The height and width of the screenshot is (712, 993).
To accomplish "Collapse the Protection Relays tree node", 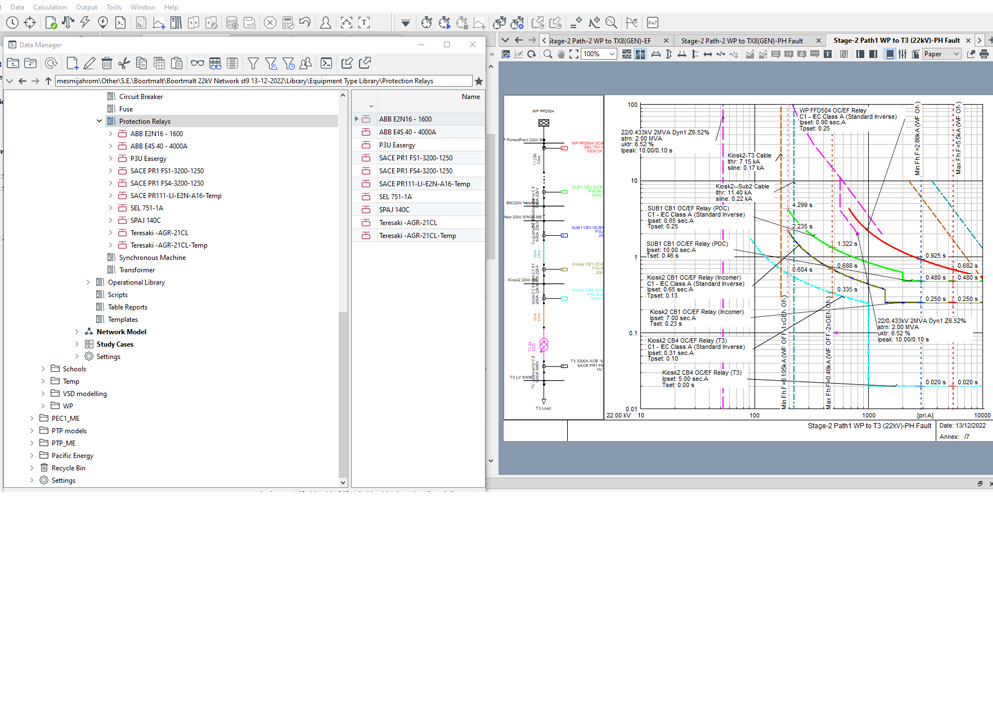I will pos(99,121).
